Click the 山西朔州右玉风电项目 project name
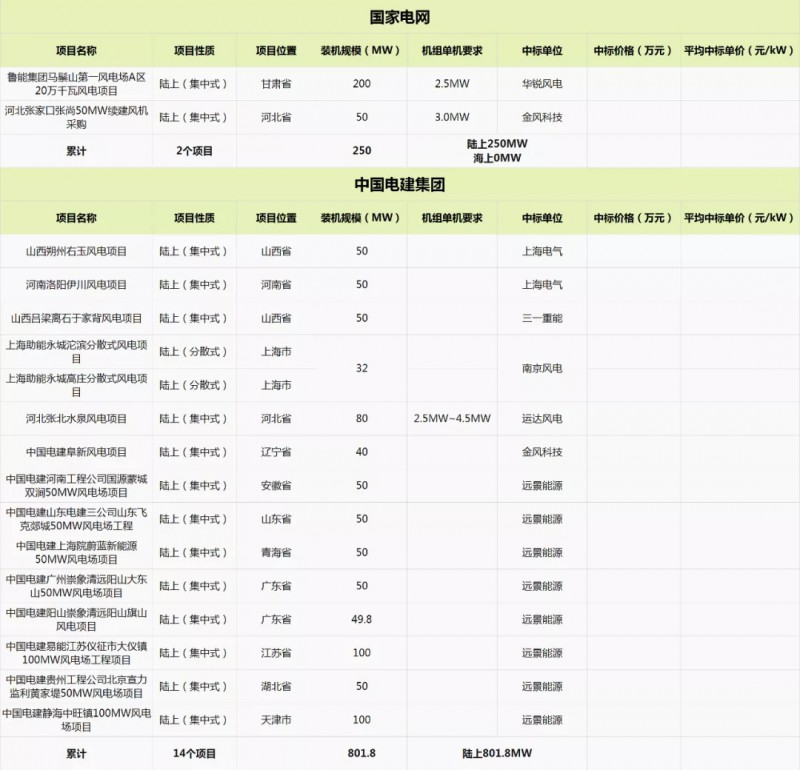This screenshot has height=770, width=800. click(76, 251)
